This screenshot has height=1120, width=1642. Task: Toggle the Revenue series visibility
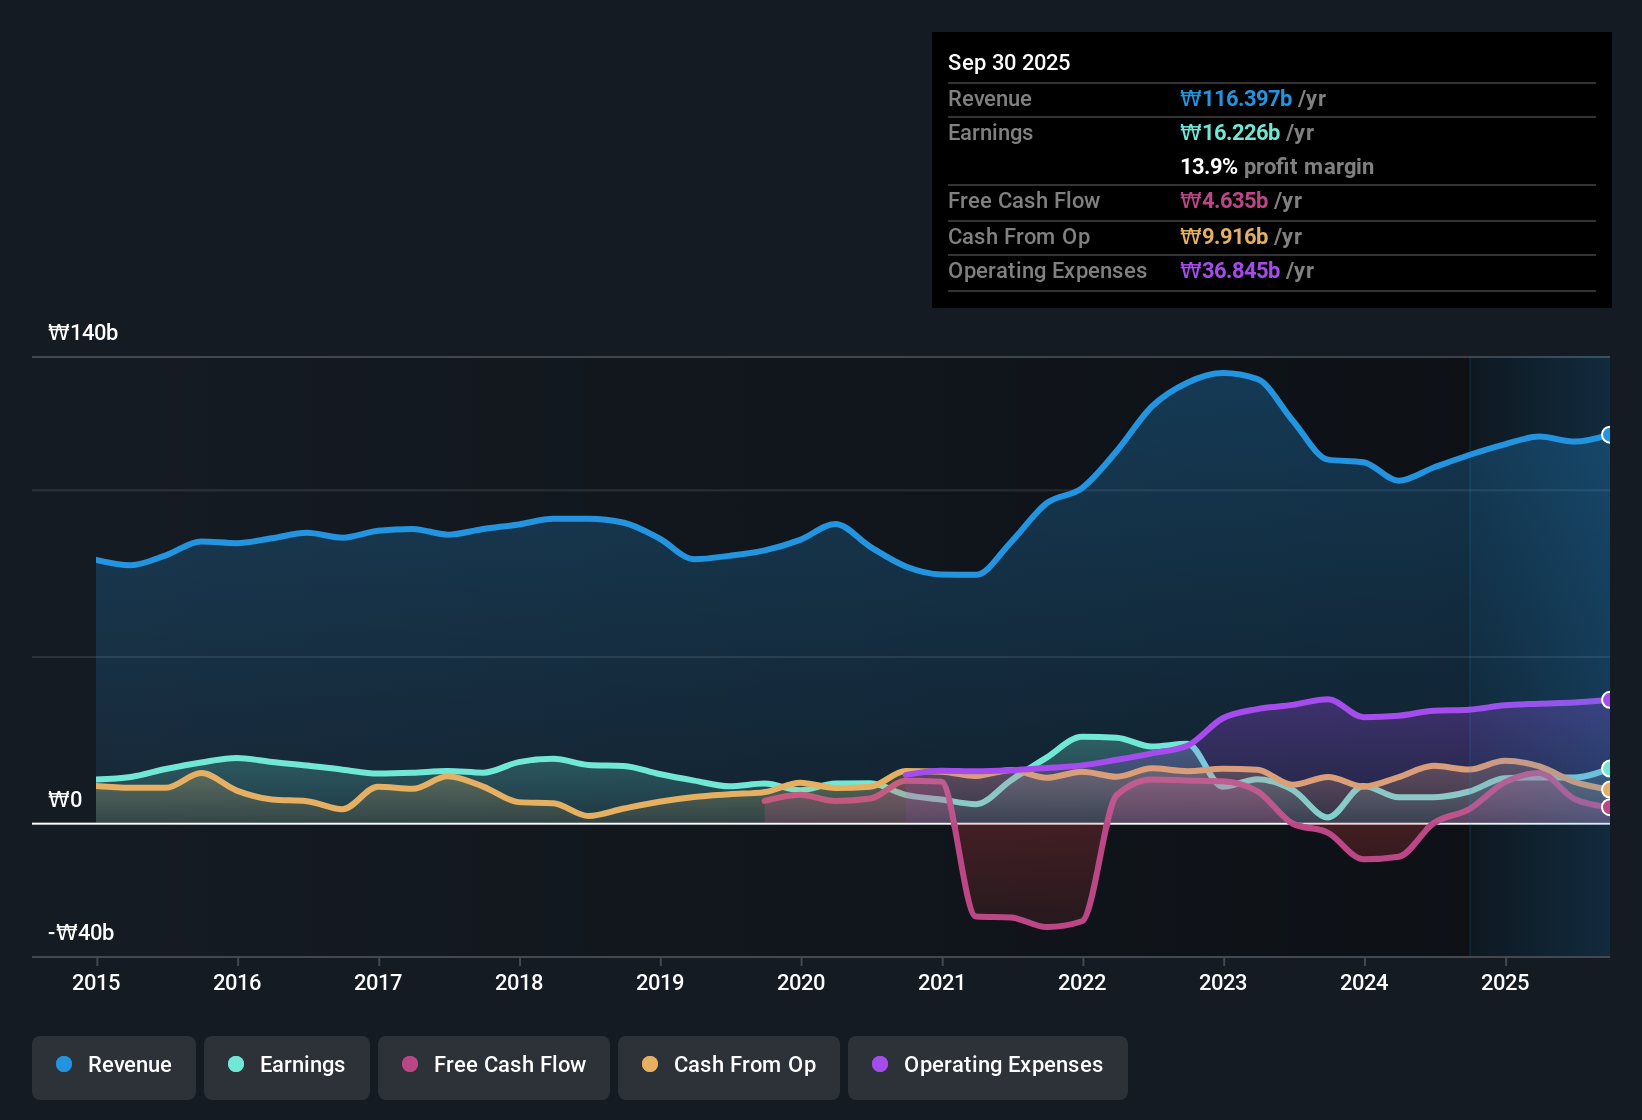(113, 1066)
